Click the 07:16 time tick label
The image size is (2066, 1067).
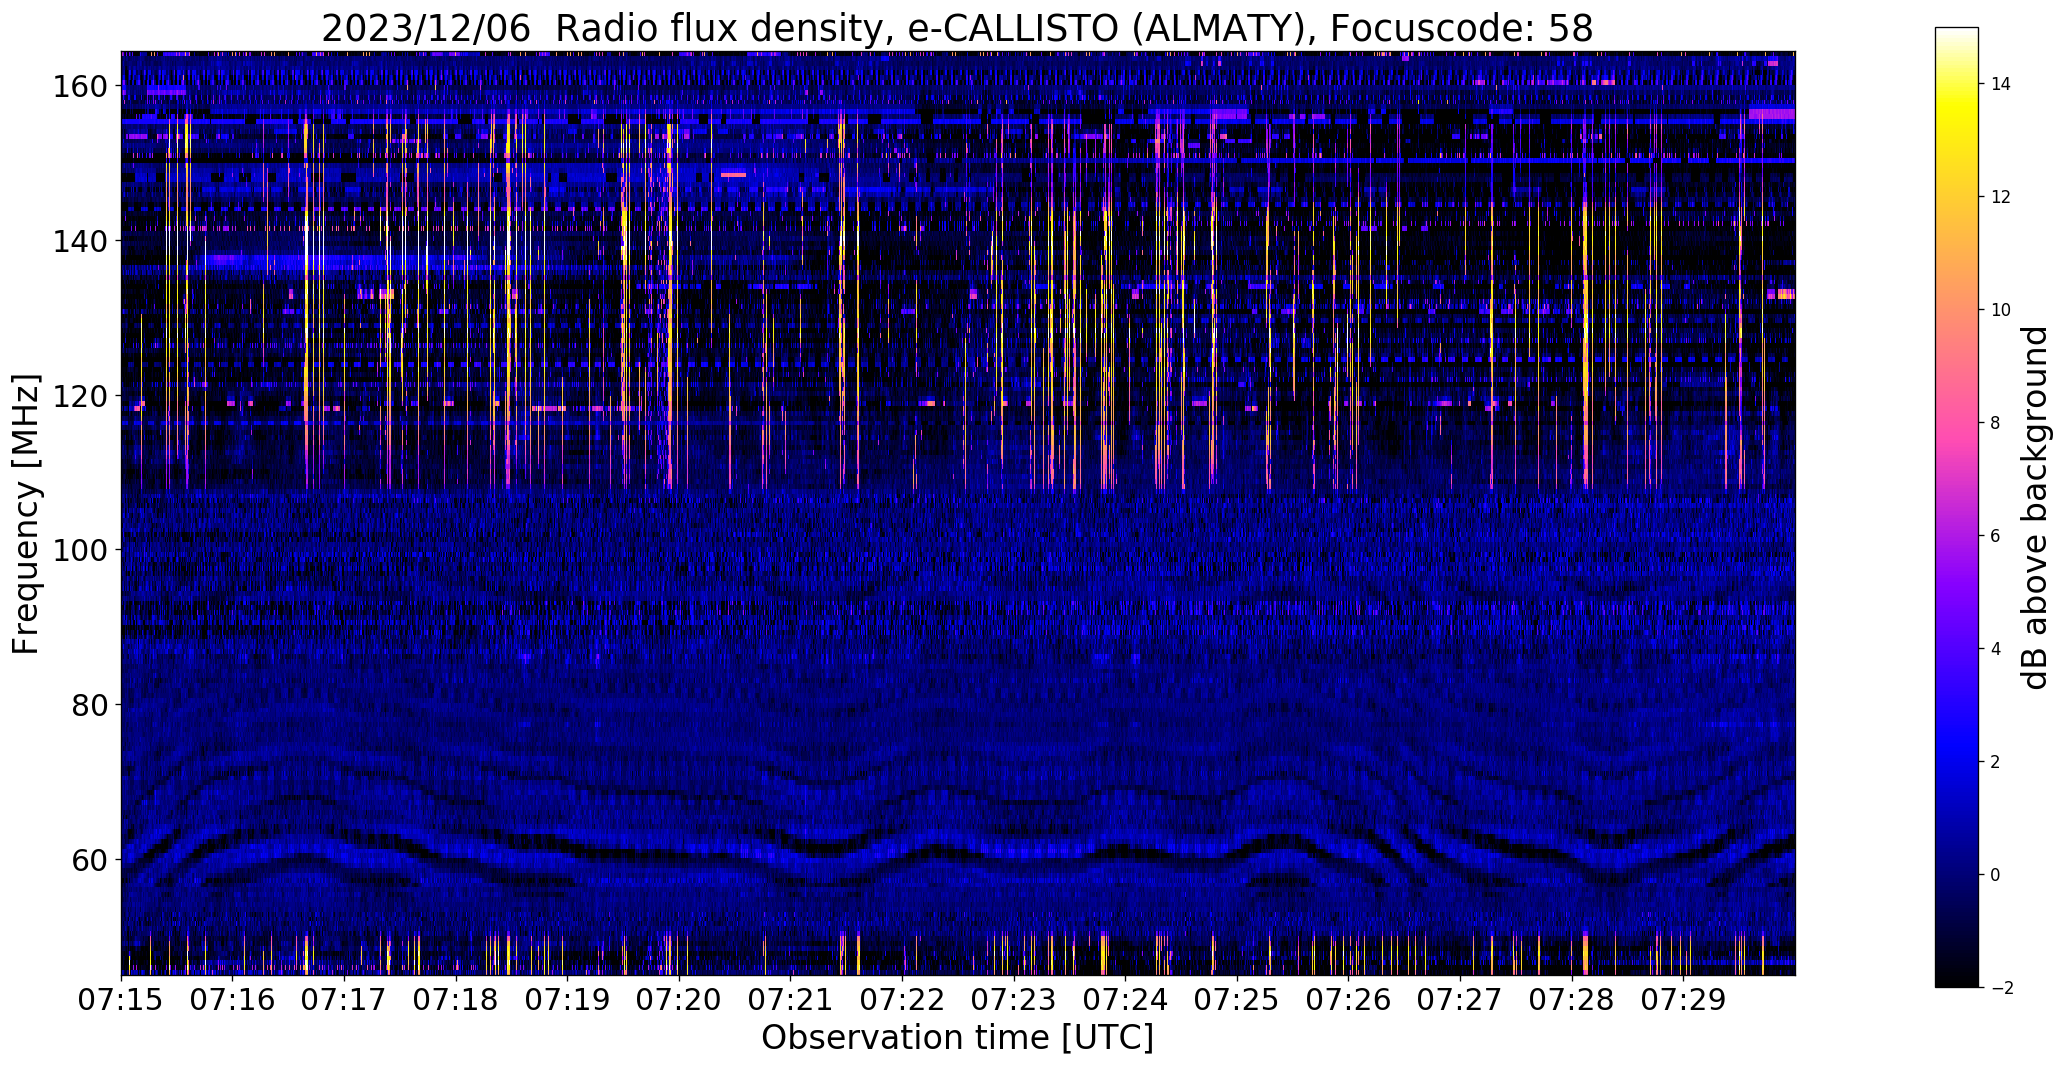[233, 1000]
